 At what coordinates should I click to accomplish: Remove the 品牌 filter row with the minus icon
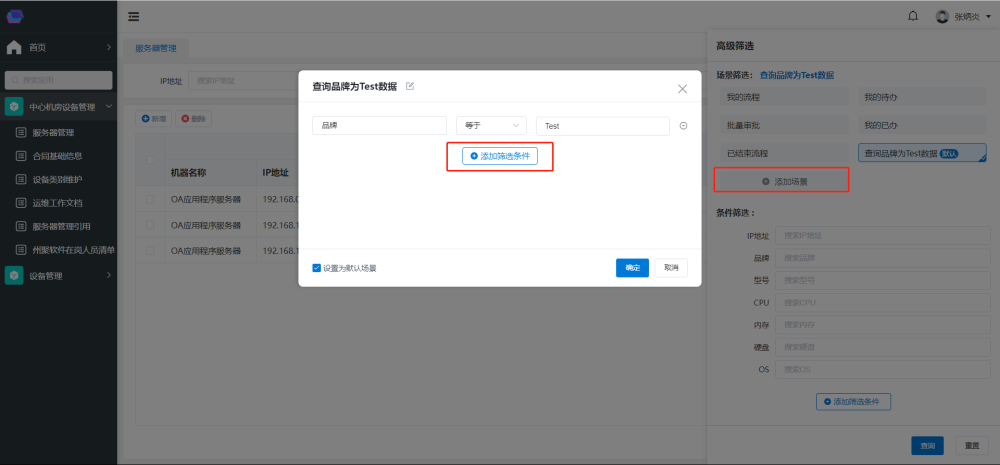[x=684, y=126]
